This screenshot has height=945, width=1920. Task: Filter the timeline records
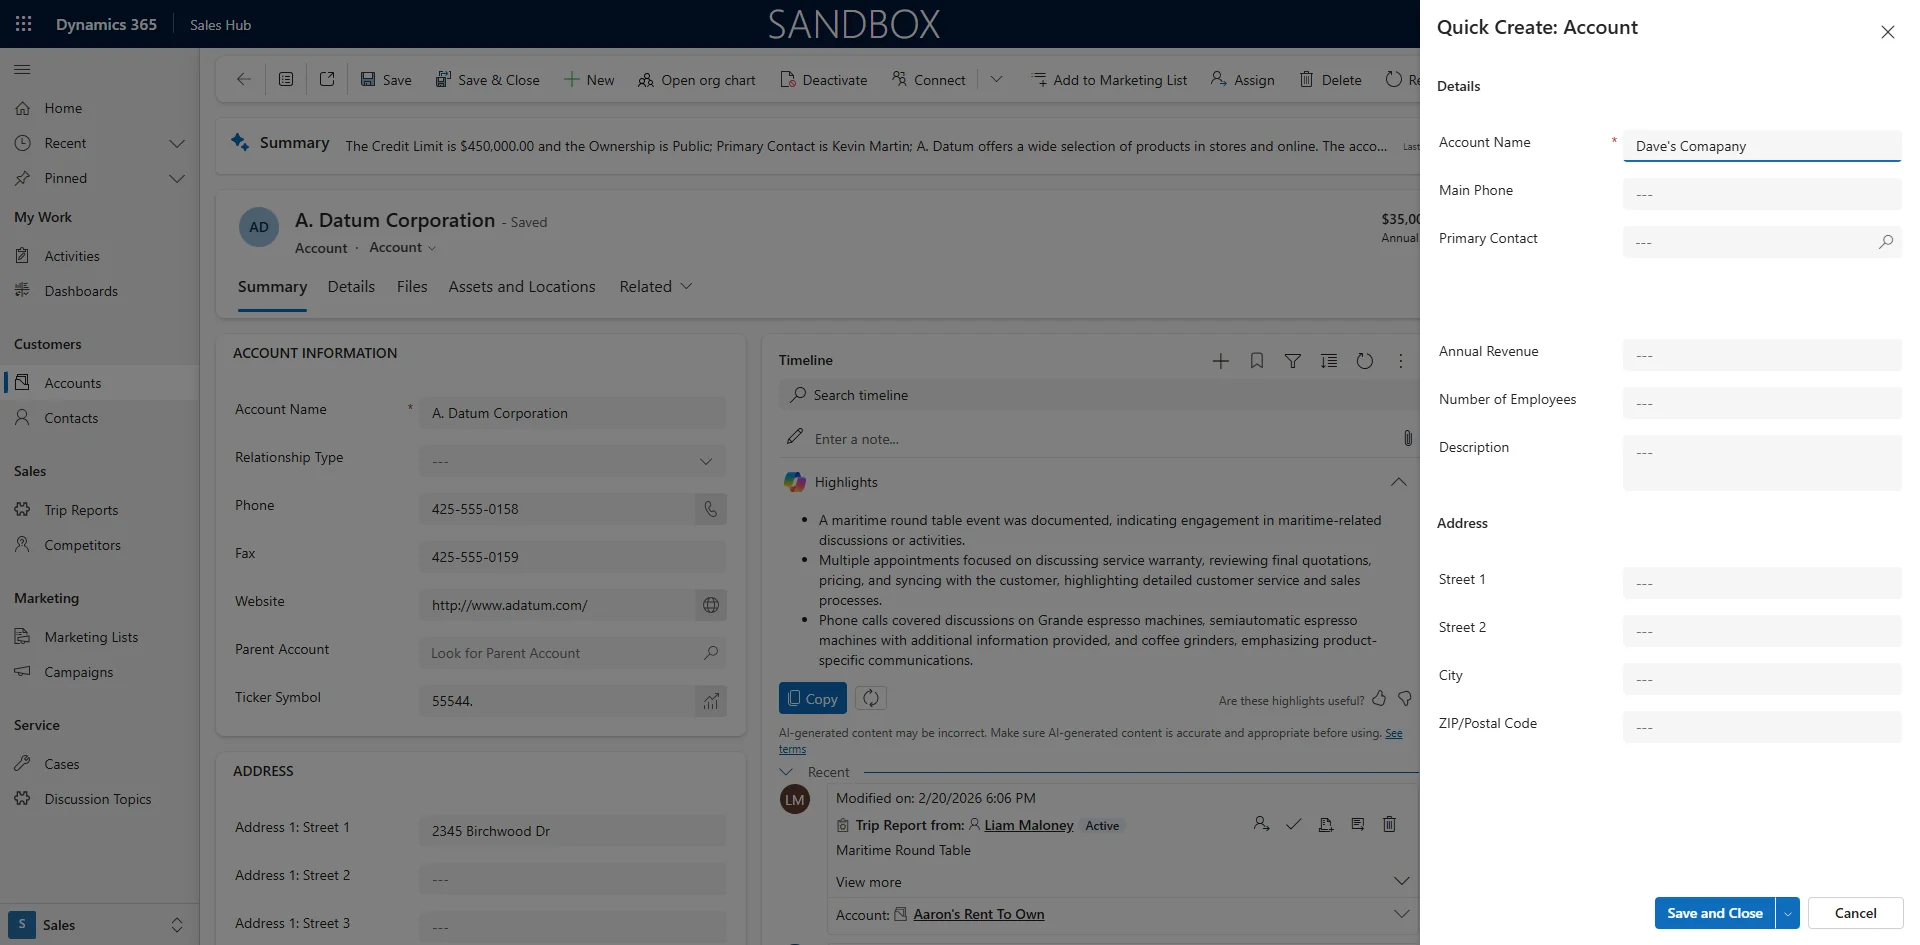1293,360
